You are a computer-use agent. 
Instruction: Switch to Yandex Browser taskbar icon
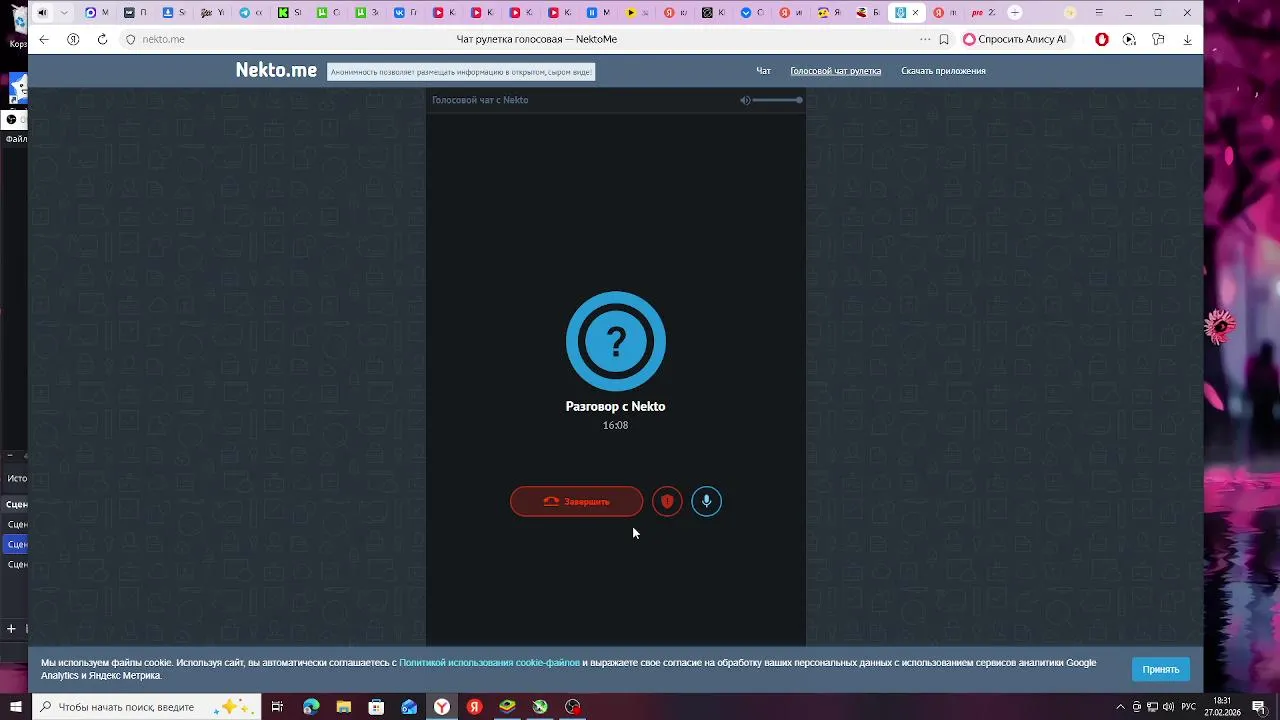441,707
